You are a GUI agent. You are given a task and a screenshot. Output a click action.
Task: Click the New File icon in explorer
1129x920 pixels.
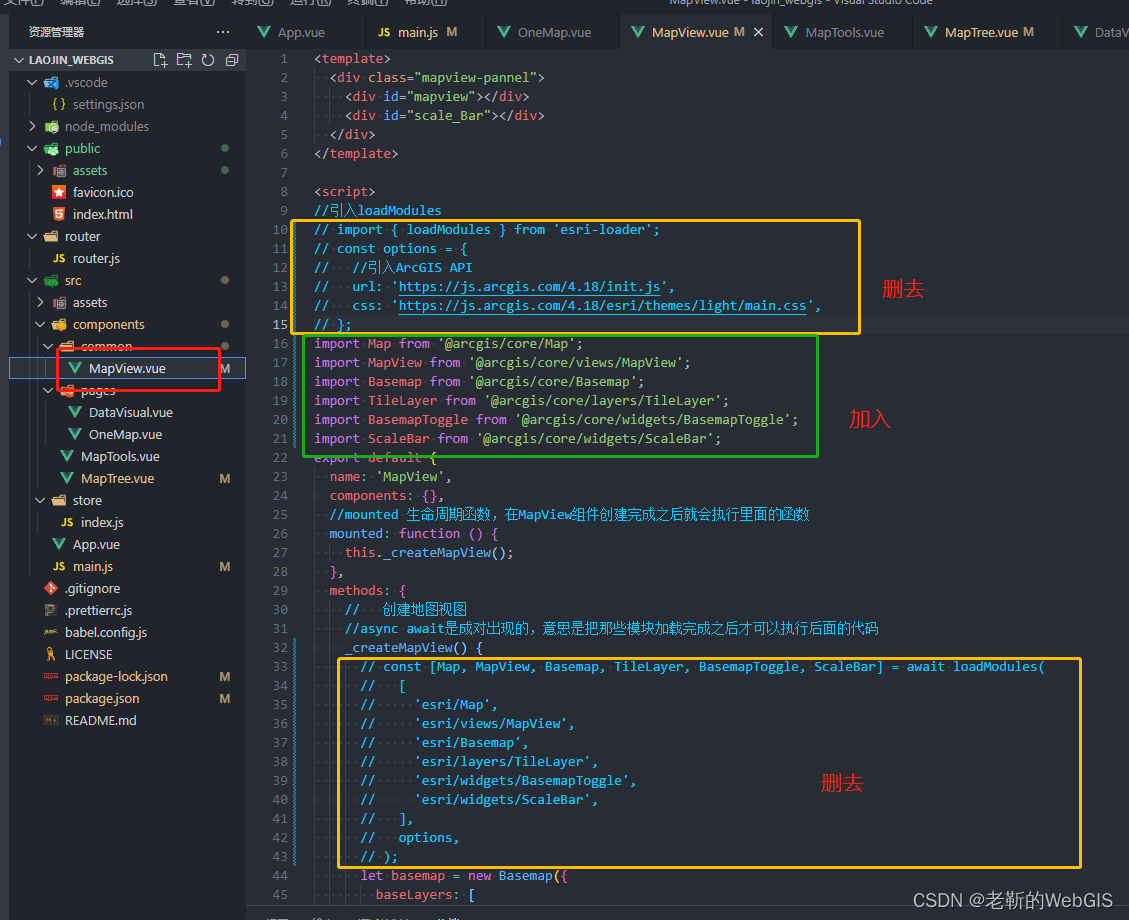160,60
